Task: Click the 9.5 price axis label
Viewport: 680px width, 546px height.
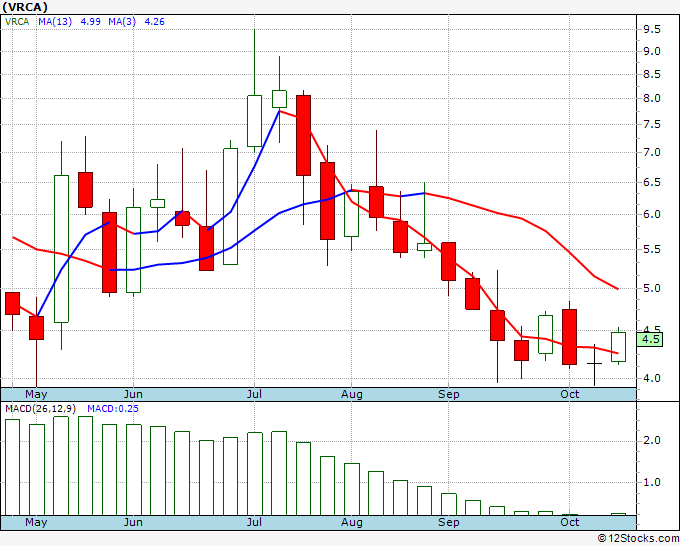Action: pos(651,29)
